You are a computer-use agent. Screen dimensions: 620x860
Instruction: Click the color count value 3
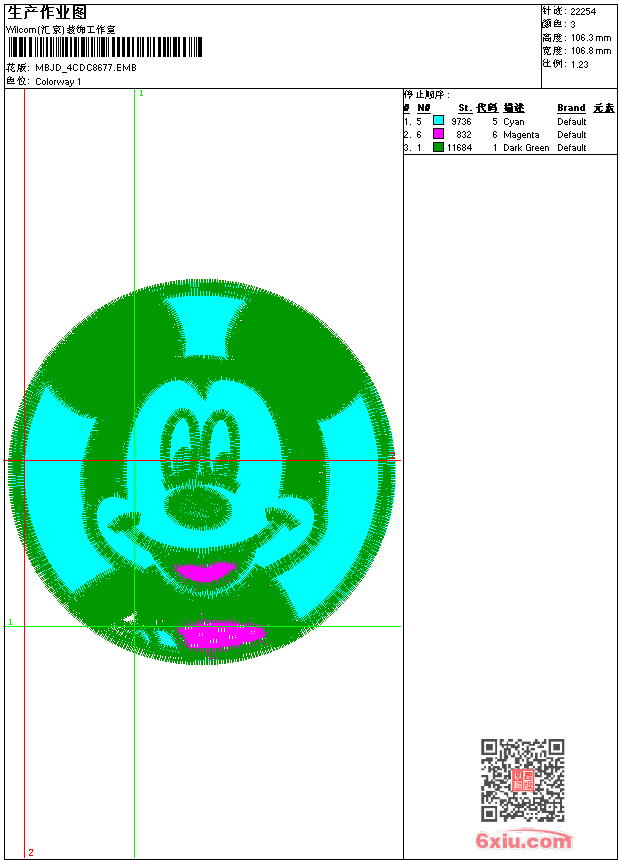573,25
